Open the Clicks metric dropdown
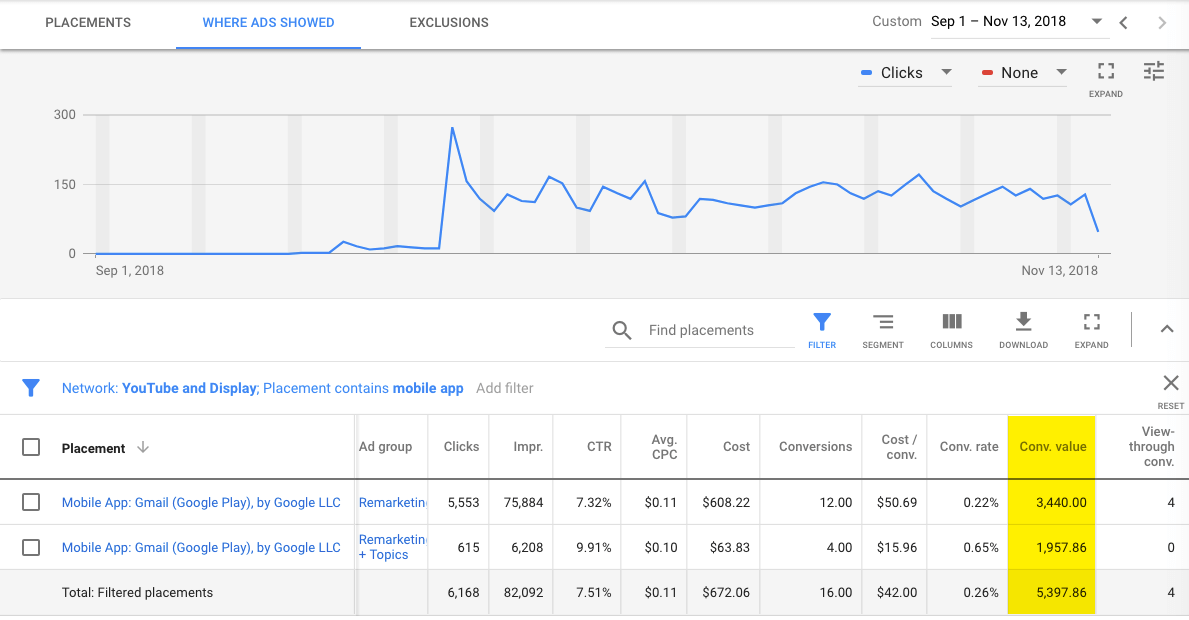This screenshot has height=620, width=1189. click(x=905, y=73)
